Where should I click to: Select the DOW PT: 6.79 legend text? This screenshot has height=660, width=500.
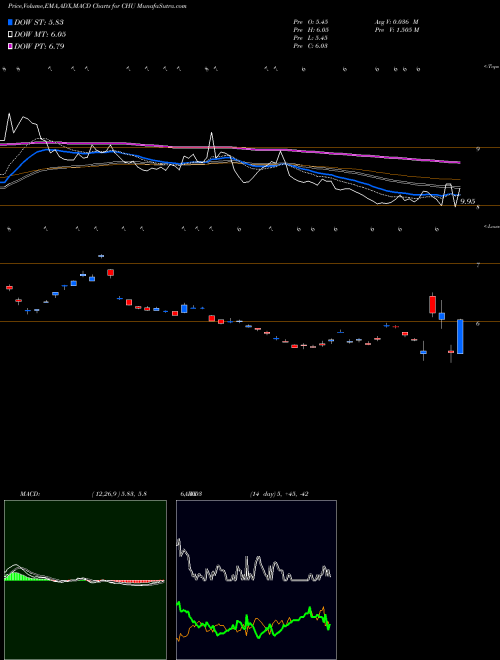pos(39,46)
